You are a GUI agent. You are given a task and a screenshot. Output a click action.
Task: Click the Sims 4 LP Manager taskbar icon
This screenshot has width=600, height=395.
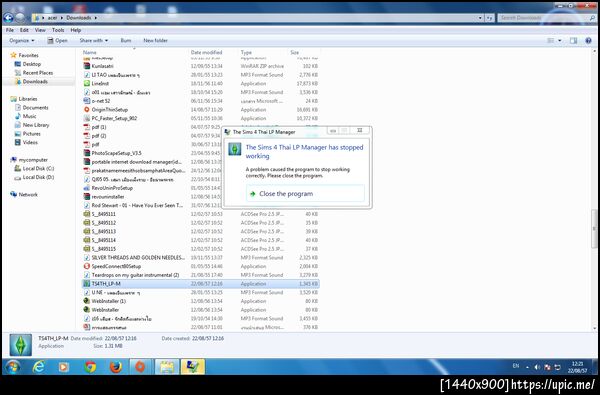pos(192,367)
